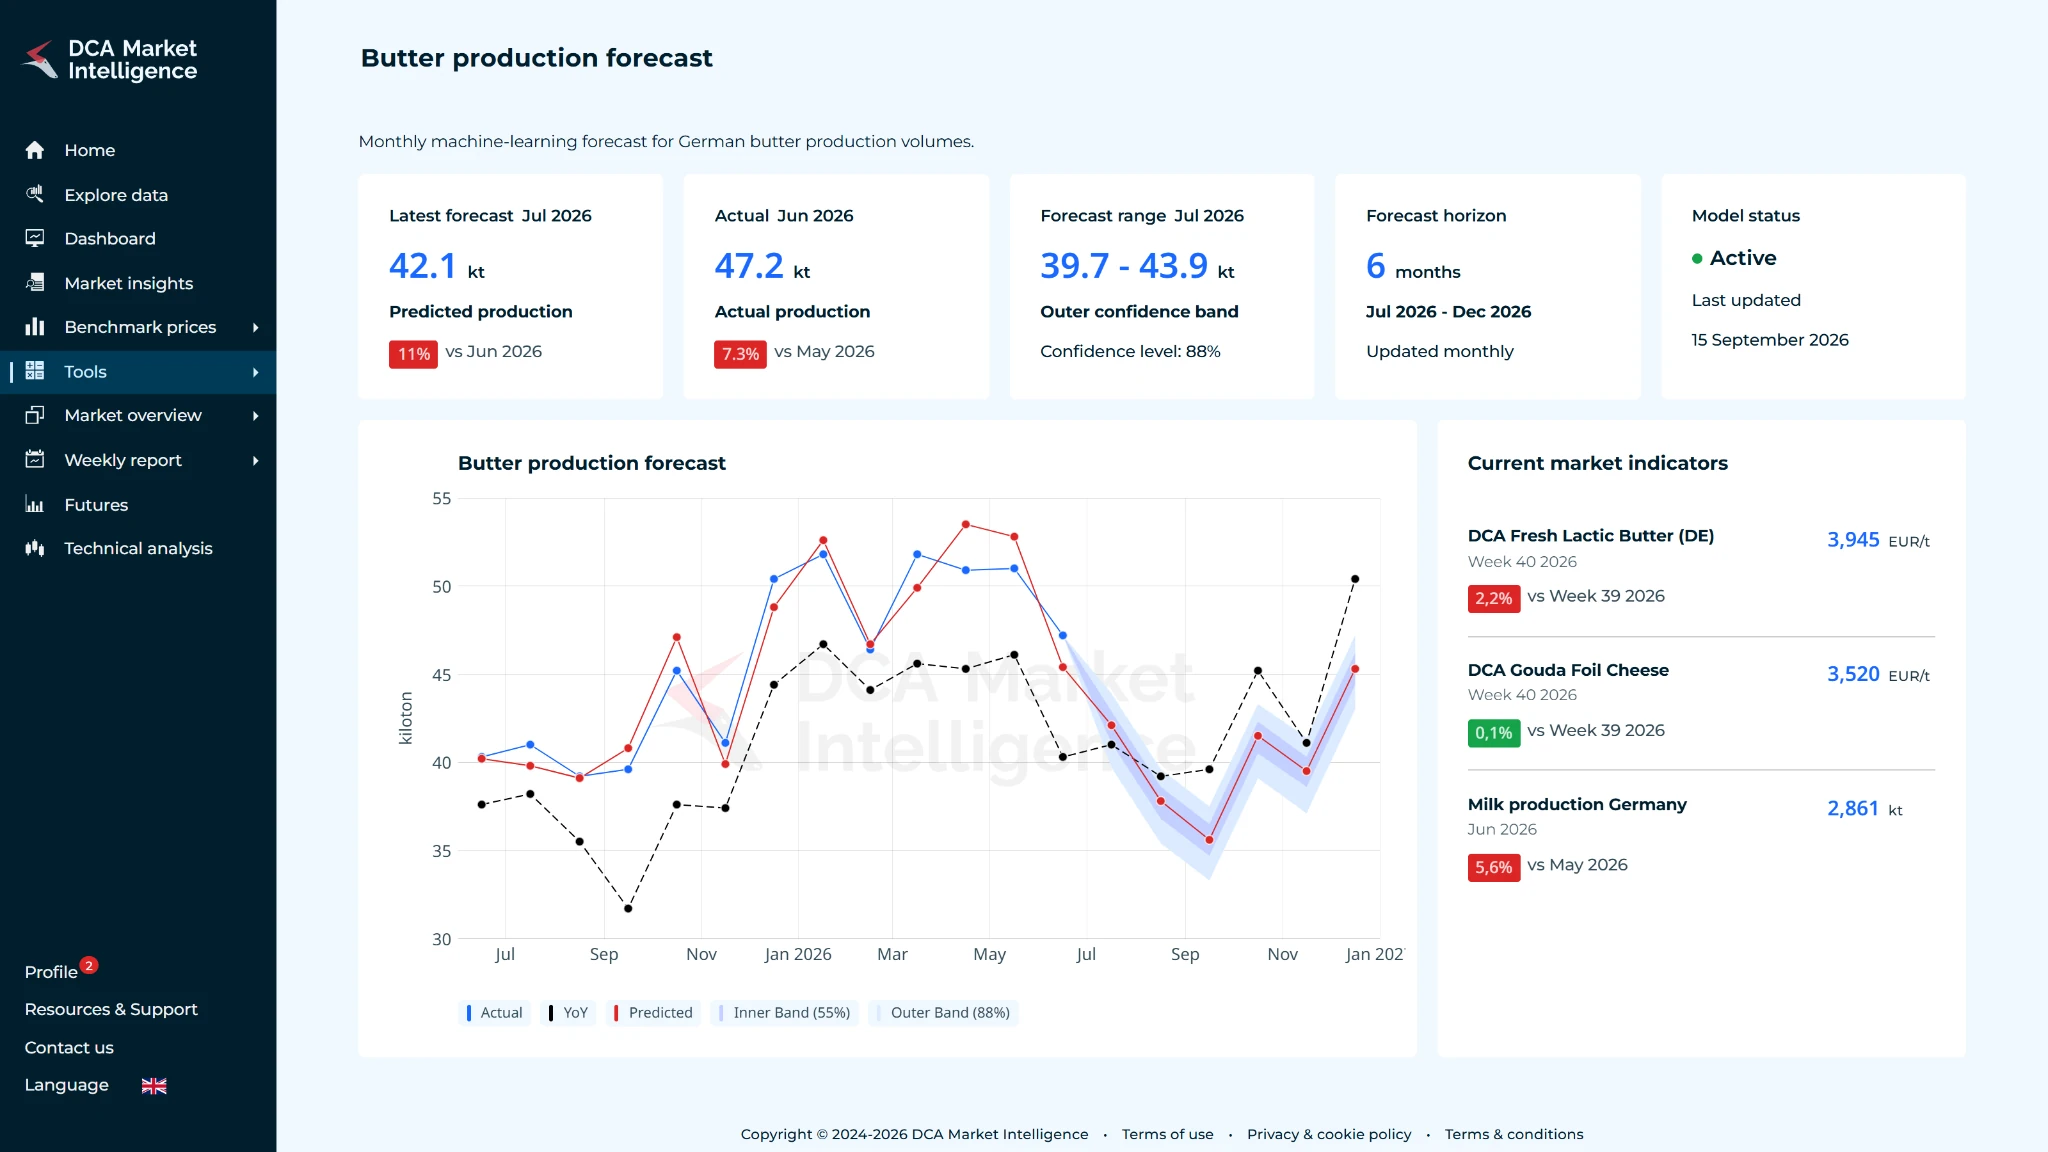Screen dimensions: 2048x1152
Task: Open Technical analysis menu item
Action: pos(138,548)
